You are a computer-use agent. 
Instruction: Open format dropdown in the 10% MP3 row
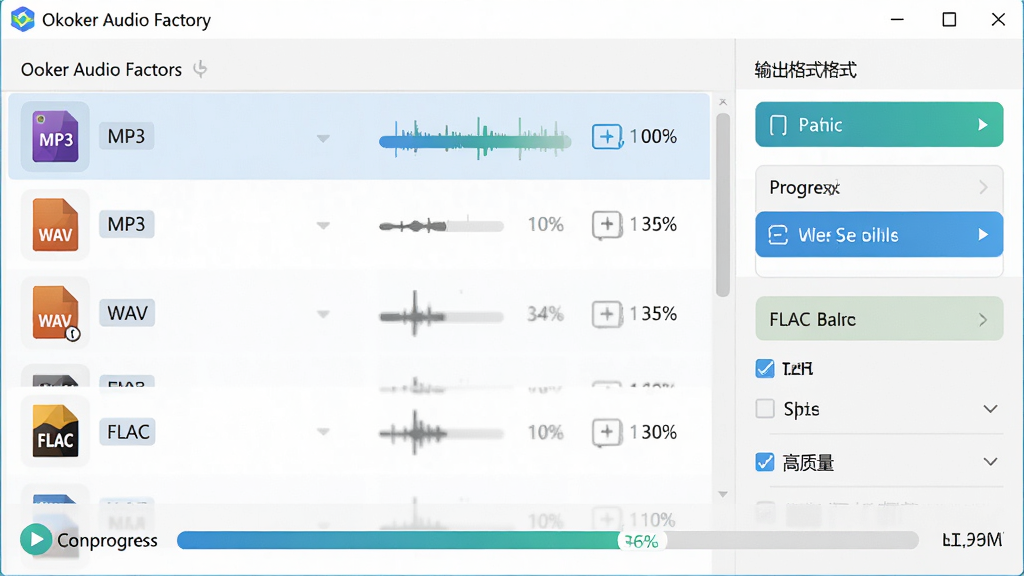click(x=323, y=226)
